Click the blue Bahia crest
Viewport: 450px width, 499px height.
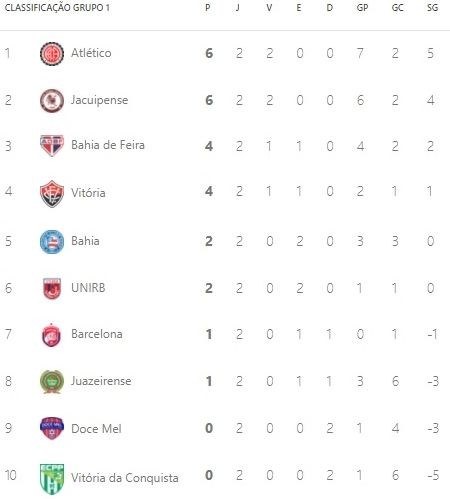coord(52,241)
